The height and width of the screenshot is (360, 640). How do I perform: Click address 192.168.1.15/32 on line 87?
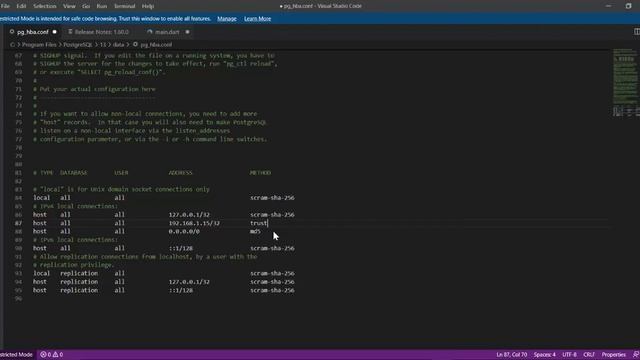(x=194, y=223)
